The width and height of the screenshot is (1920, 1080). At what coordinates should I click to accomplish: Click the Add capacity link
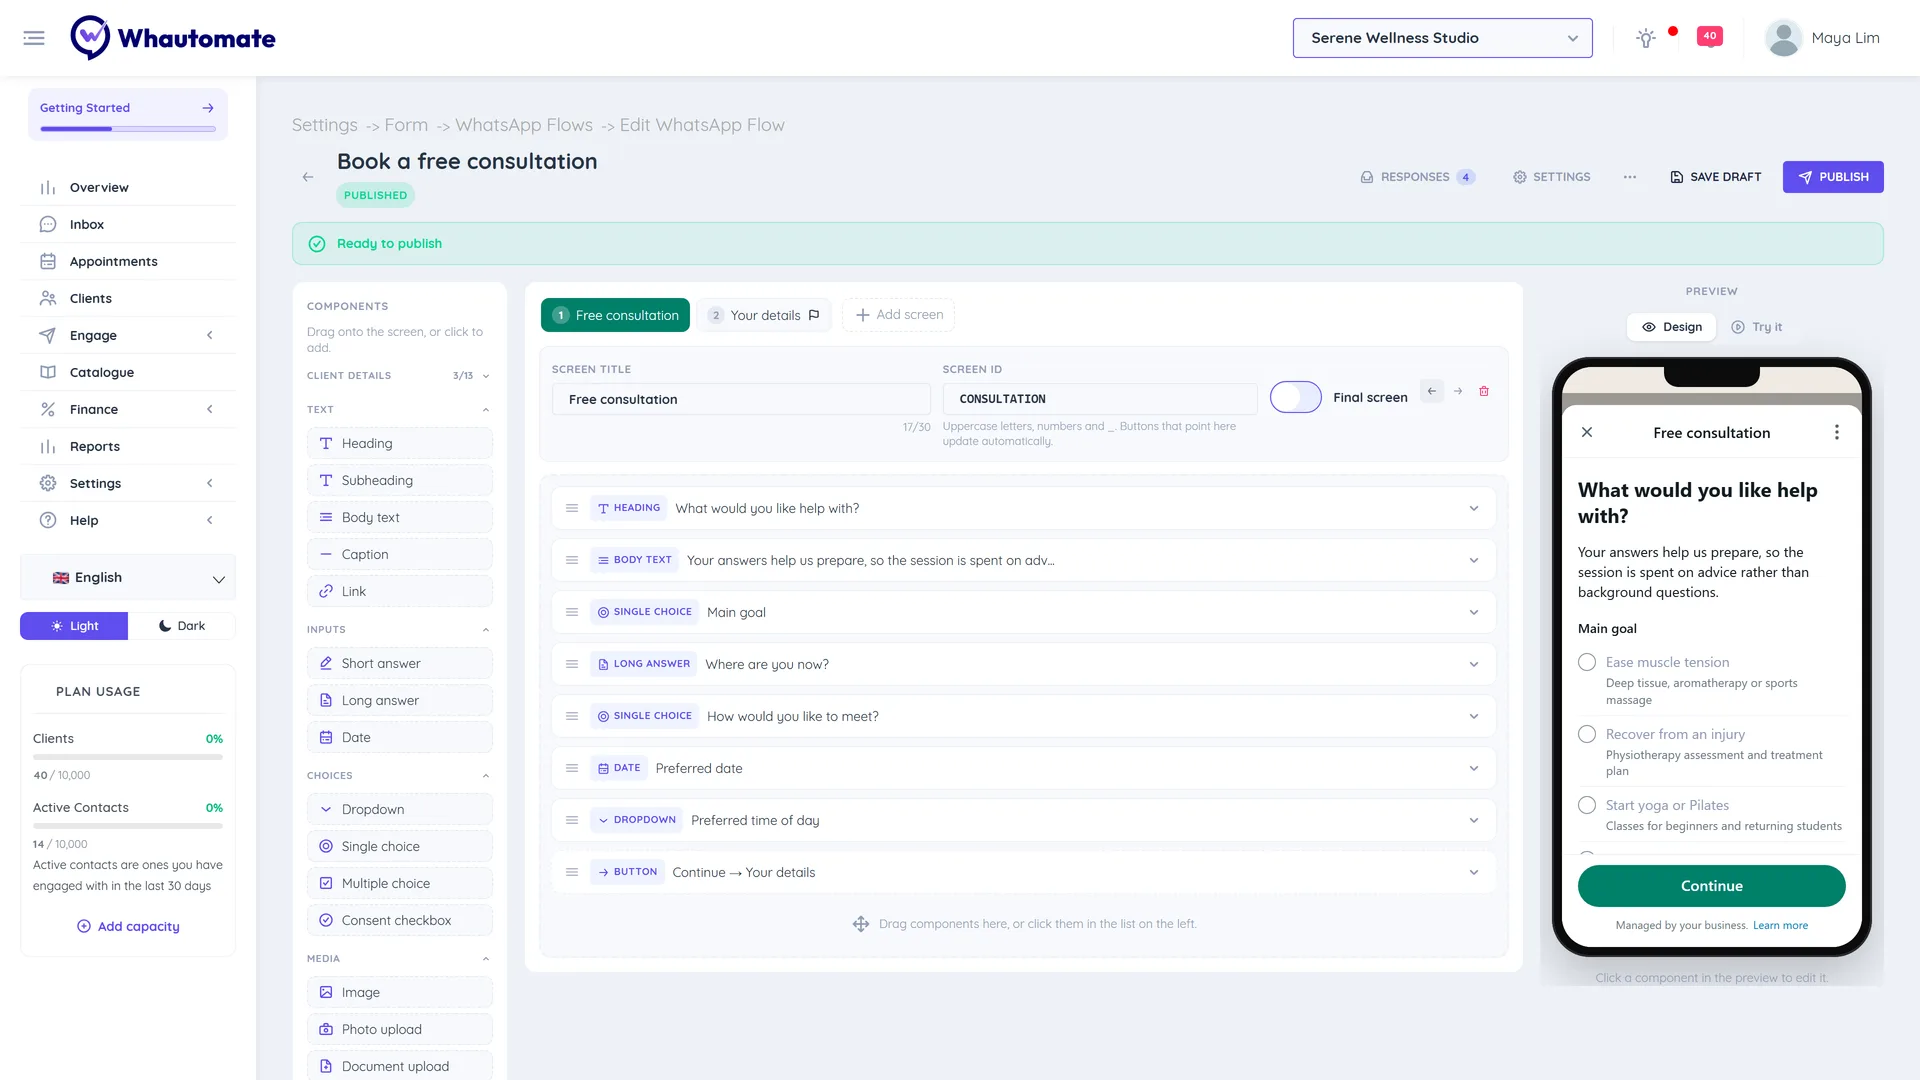[128, 927]
